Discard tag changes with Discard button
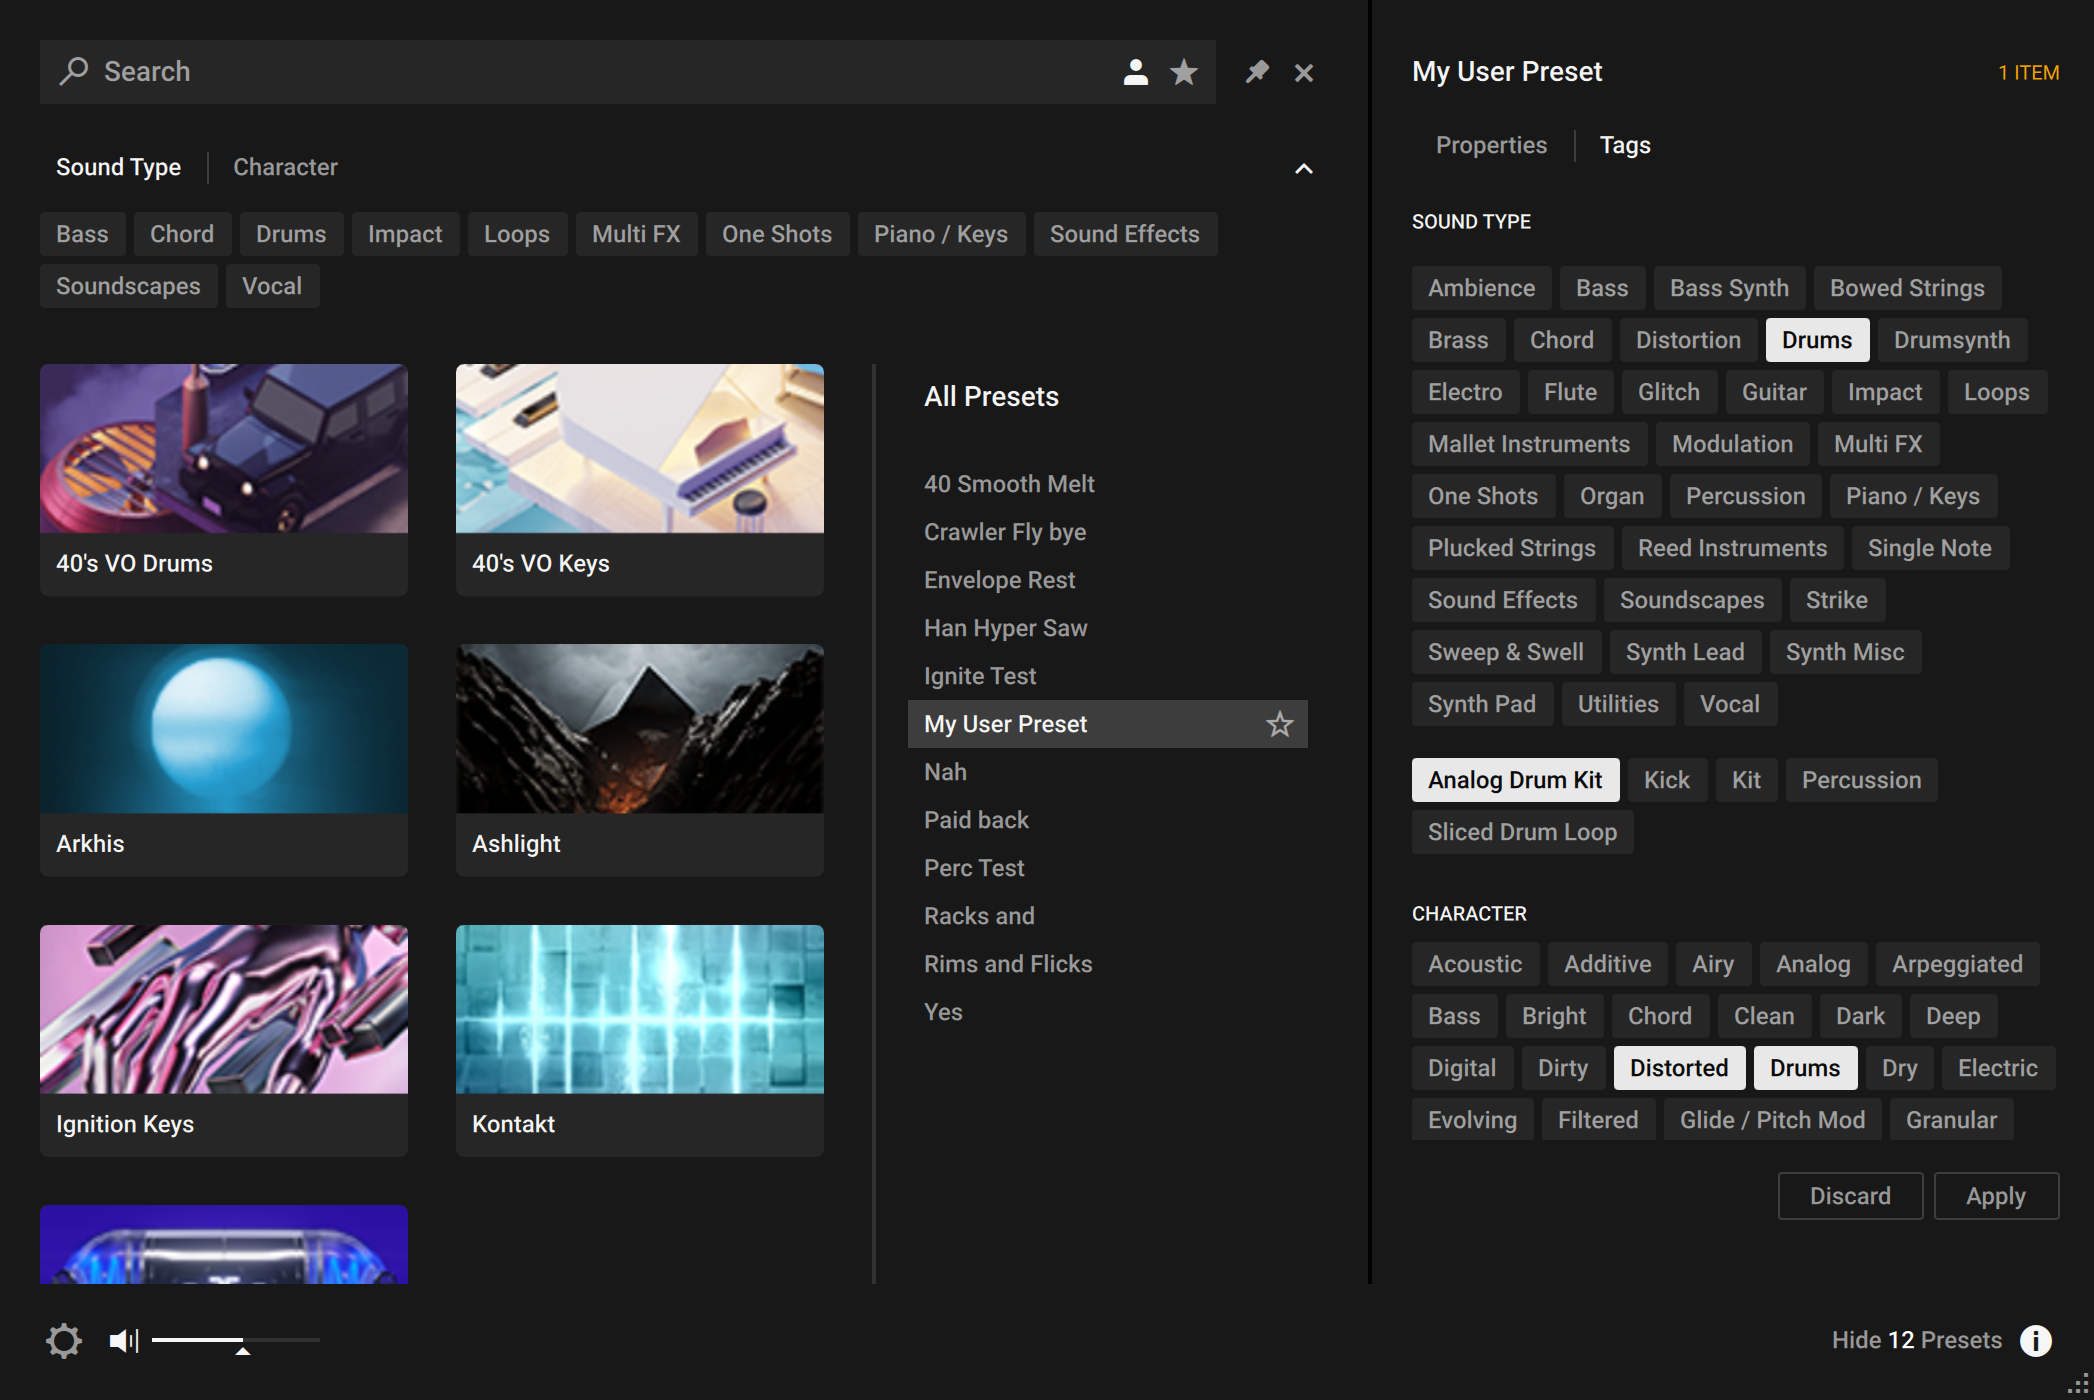 [x=1850, y=1195]
